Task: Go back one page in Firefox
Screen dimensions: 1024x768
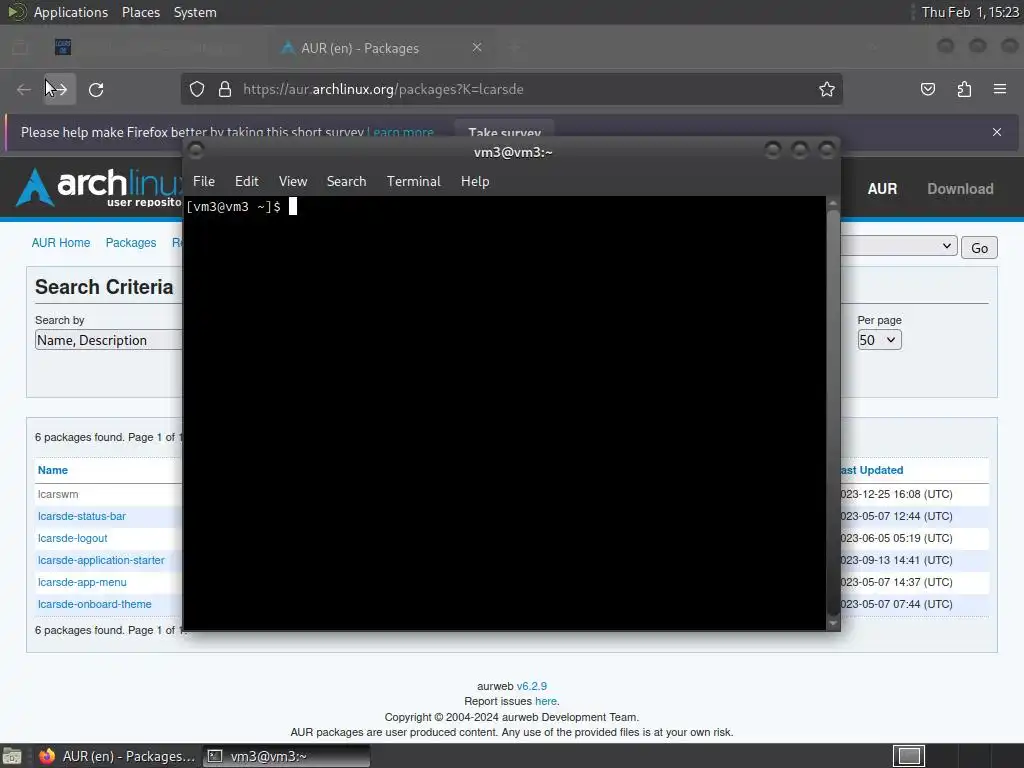Action: click(x=24, y=89)
